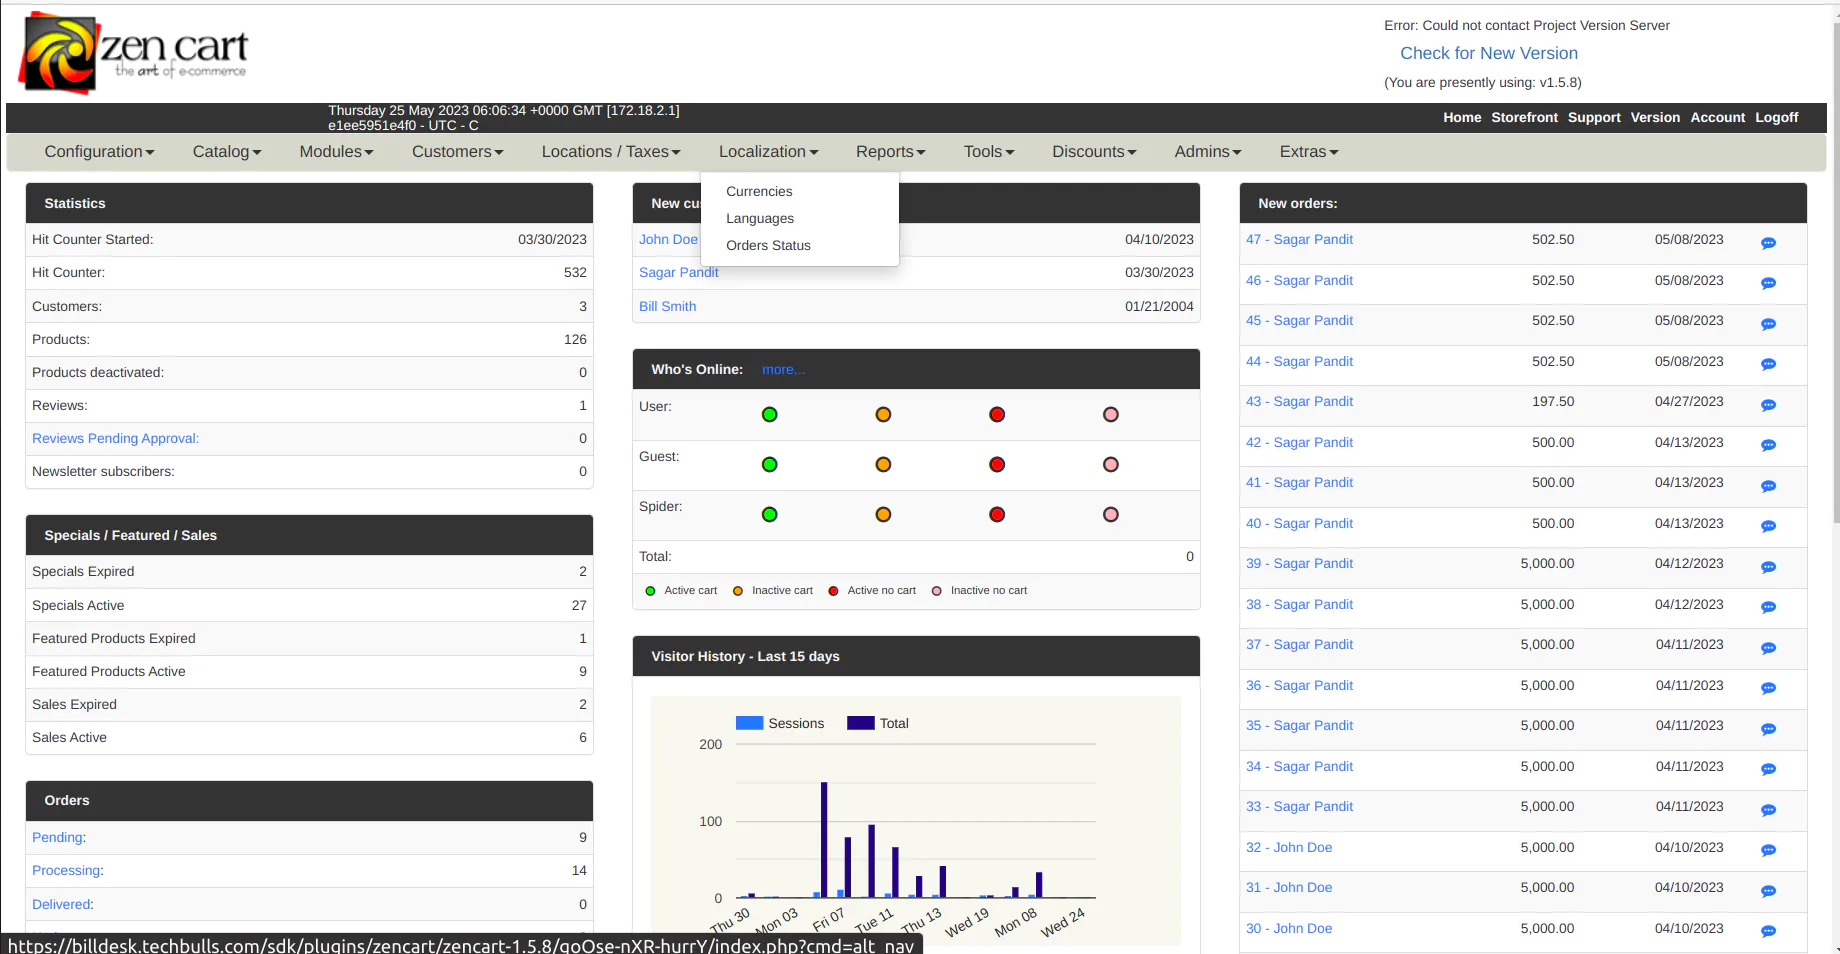Click Spider row orange inactive cart indicator
Image resolution: width=1840 pixels, height=954 pixels.
point(883,514)
